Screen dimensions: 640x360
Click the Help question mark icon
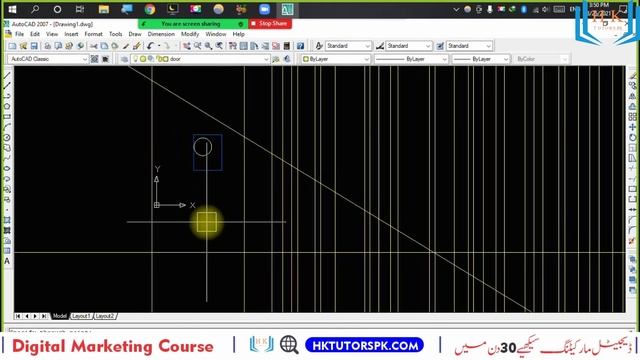point(300,46)
